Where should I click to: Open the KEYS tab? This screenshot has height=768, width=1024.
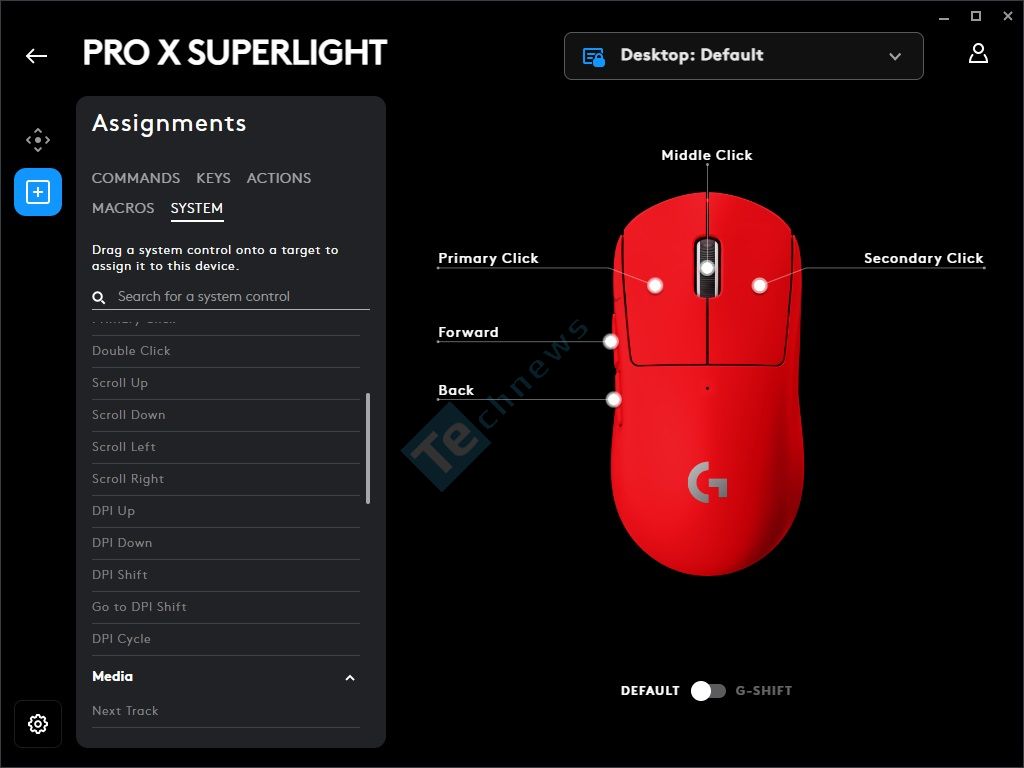[213, 178]
